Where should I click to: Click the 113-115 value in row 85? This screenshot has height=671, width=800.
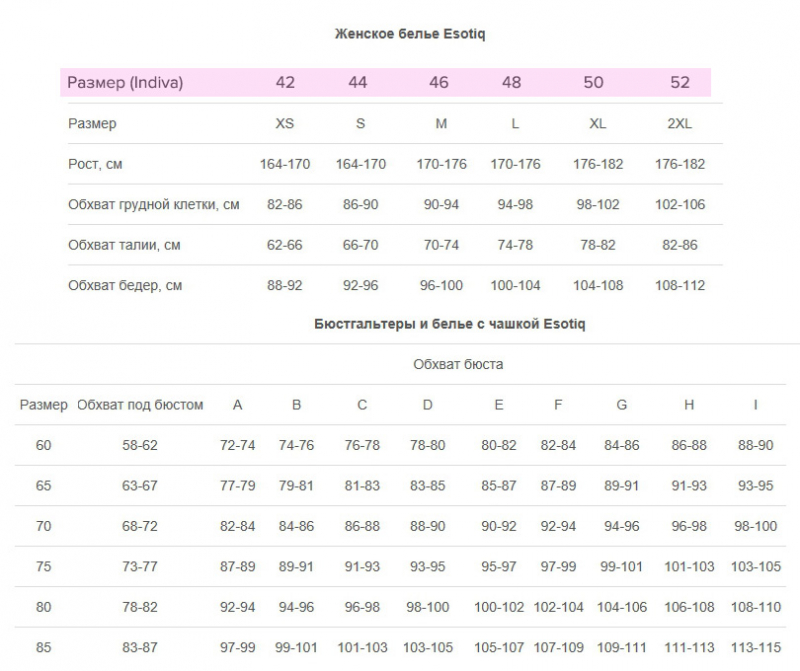756,648
